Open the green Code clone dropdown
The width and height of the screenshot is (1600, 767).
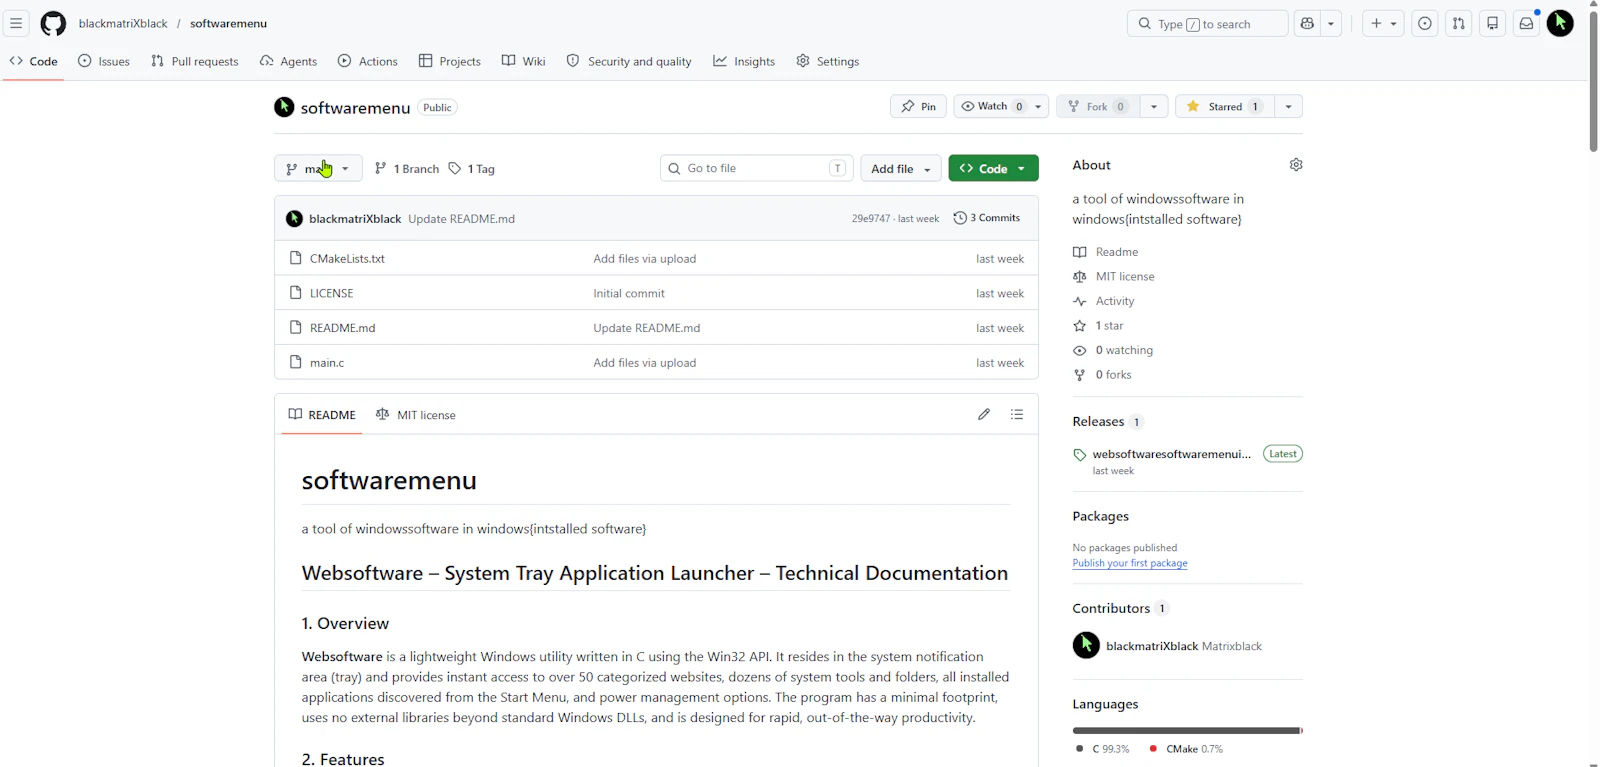993,168
